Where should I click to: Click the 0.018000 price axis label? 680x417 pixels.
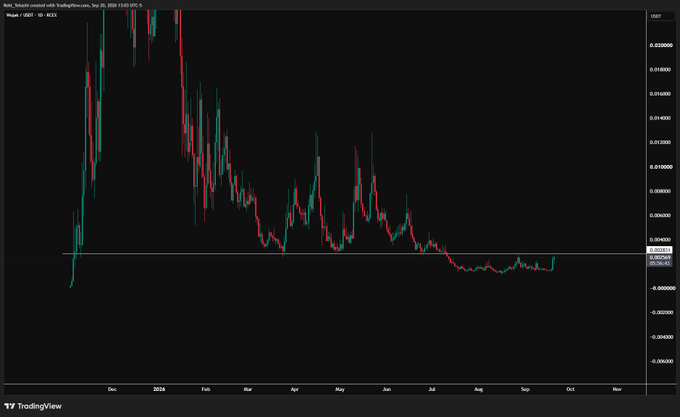(661, 69)
